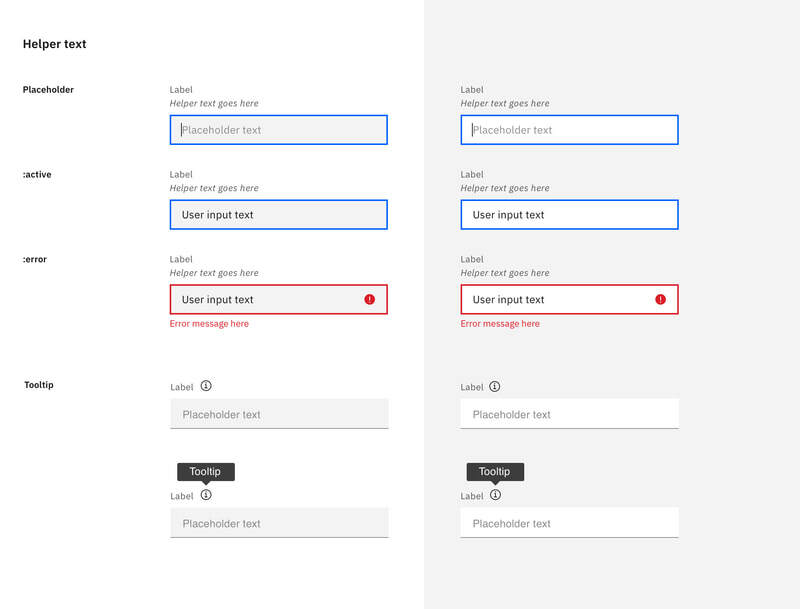Click the left gray placeholder field under the Tooltip row
This screenshot has width=800, height=609.
279,414
